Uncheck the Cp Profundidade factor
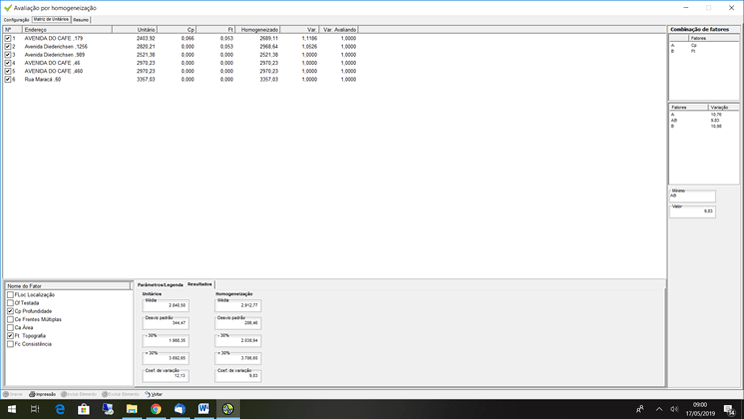 pyautogui.click(x=10, y=311)
